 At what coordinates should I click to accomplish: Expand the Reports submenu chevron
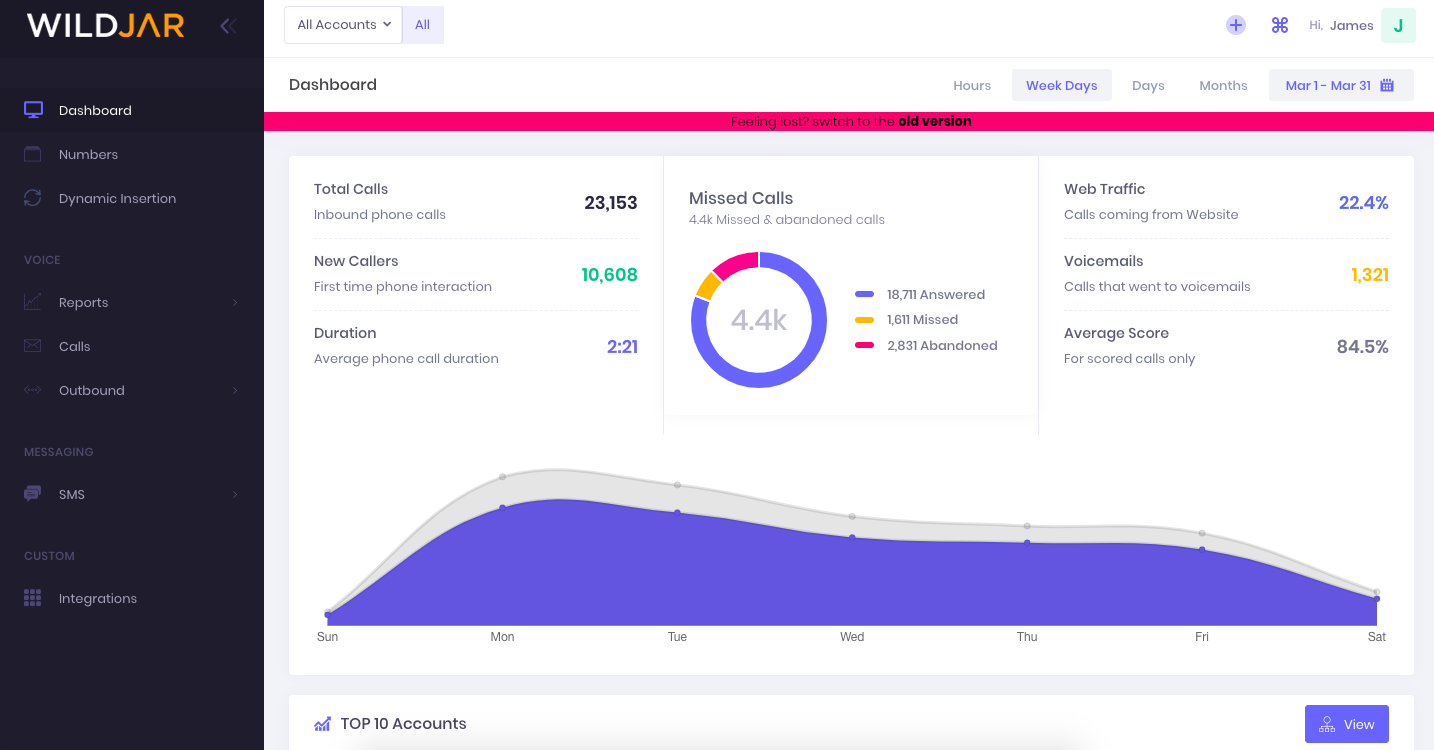click(x=236, y=302)
